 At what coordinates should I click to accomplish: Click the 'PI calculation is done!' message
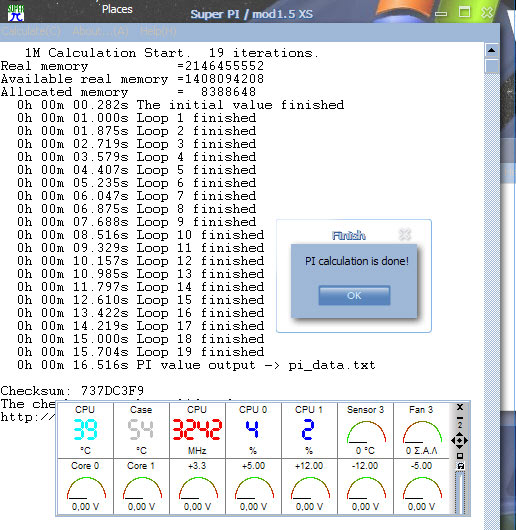coord(357,261)
